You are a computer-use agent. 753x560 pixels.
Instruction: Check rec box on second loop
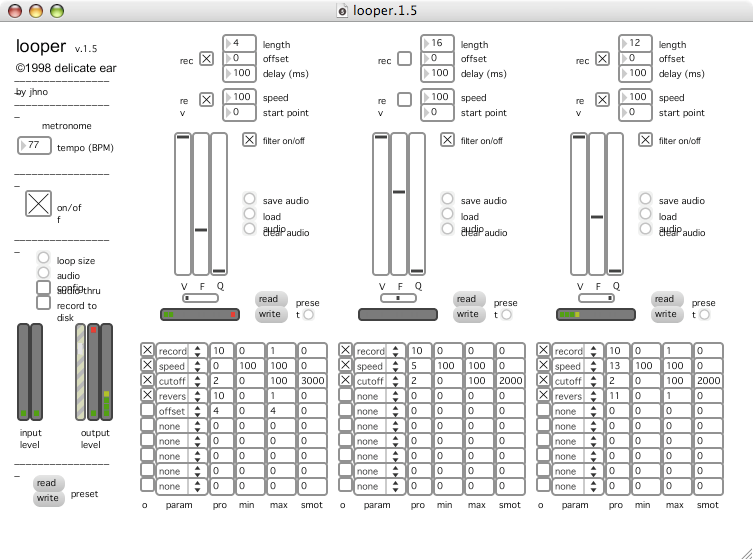coord(404,59)
